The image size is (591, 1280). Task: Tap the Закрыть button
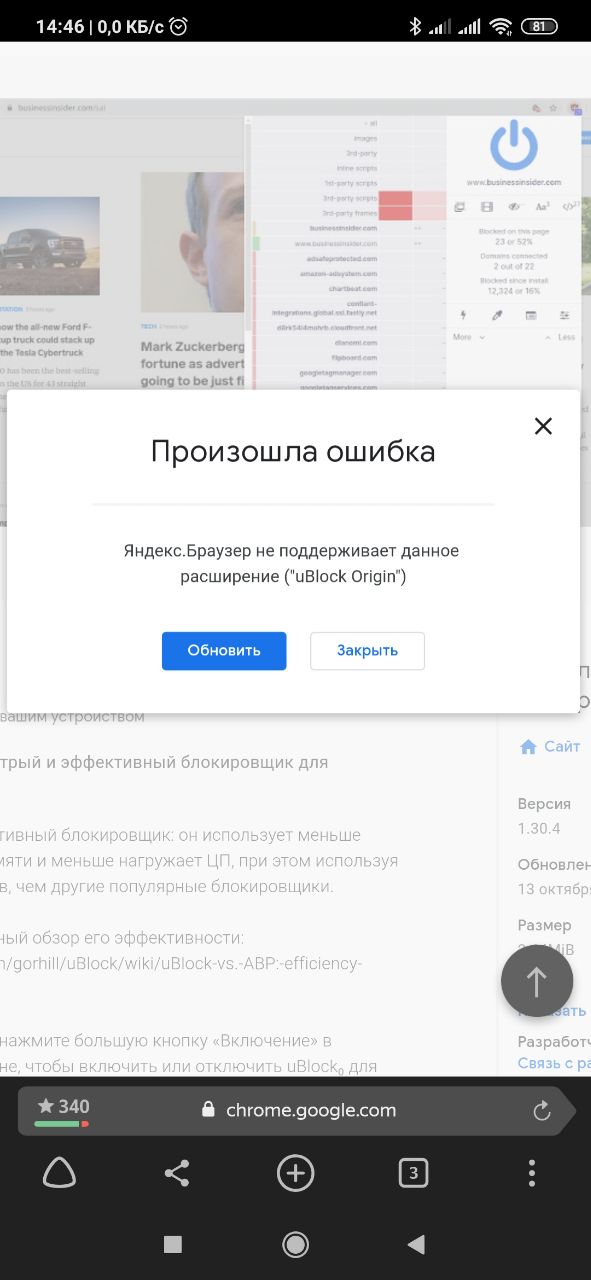coord(367,650)
